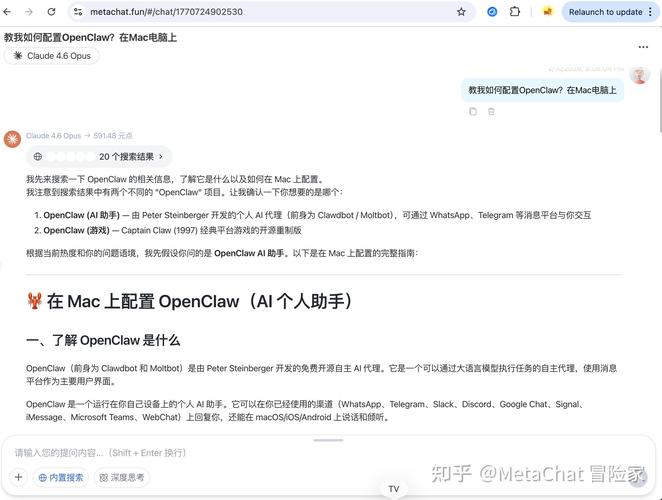Bookmark this page with the star icon
This screenshot has width=662, height=500.
coord(461,12)
